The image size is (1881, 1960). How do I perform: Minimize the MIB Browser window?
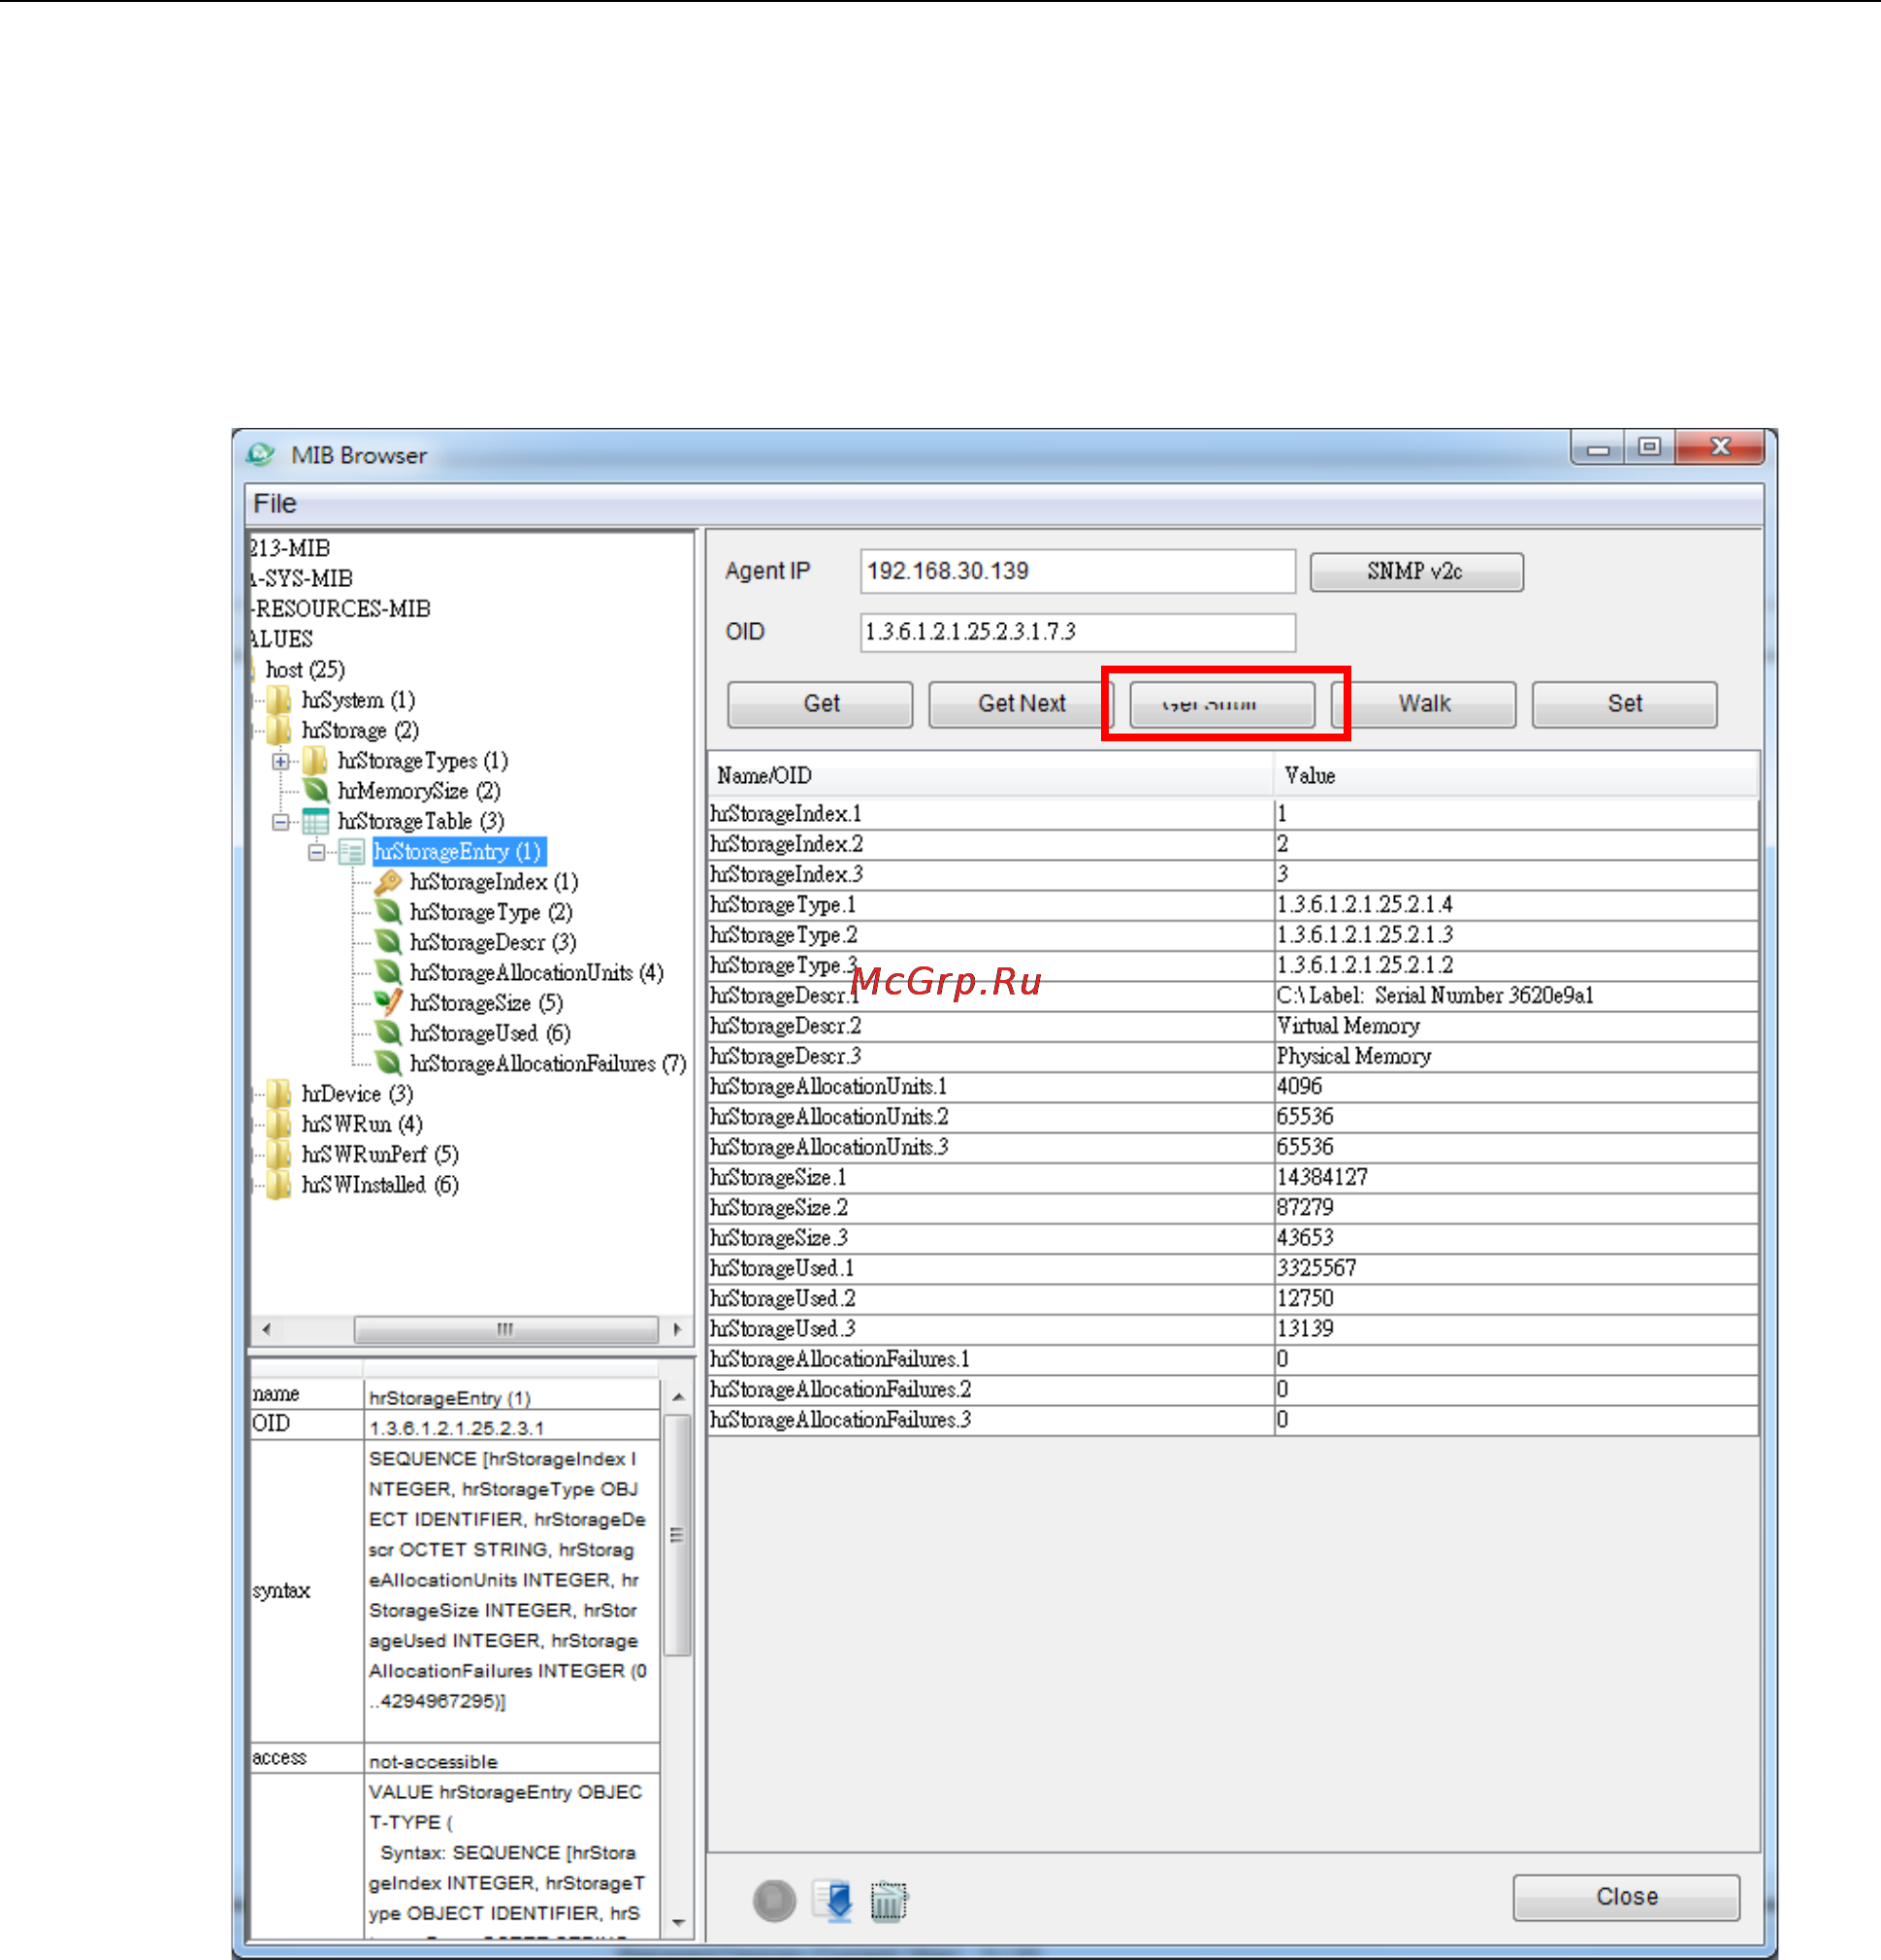[x=1598, y=448]
